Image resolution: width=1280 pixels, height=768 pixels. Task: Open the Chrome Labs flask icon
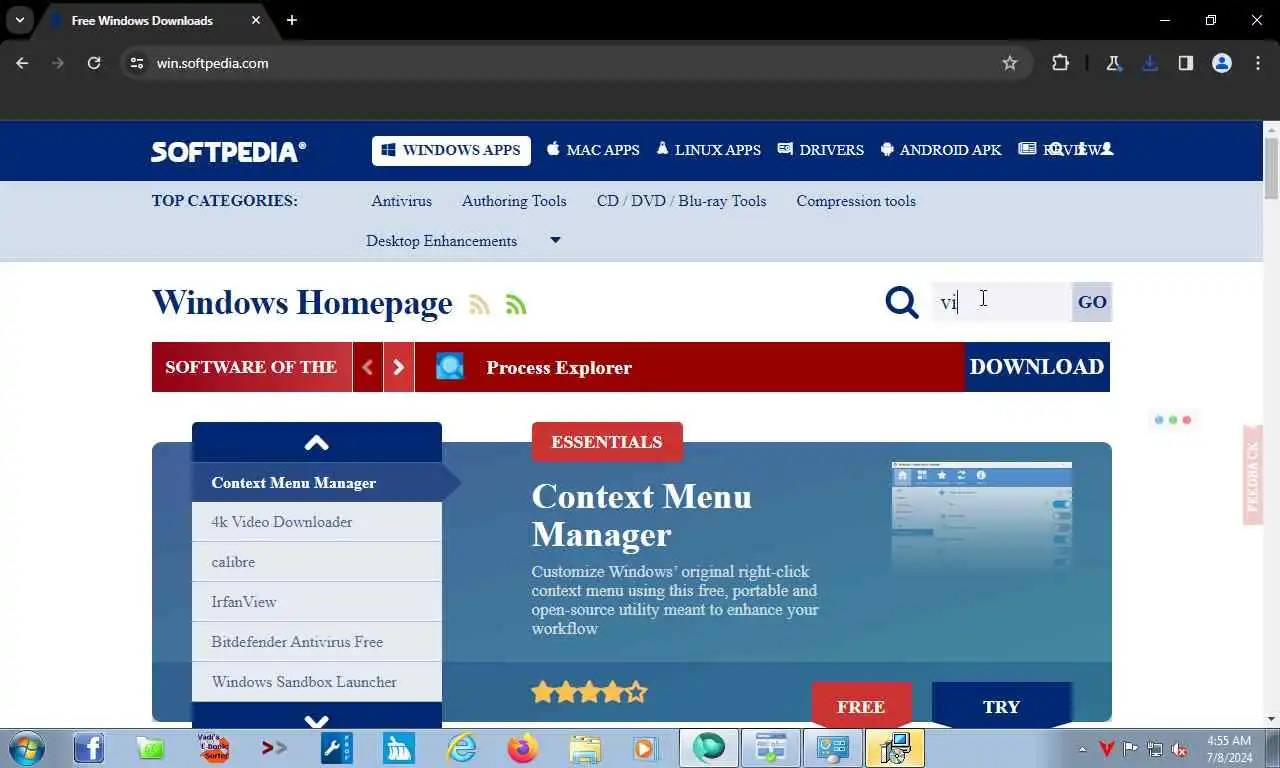1113,63
